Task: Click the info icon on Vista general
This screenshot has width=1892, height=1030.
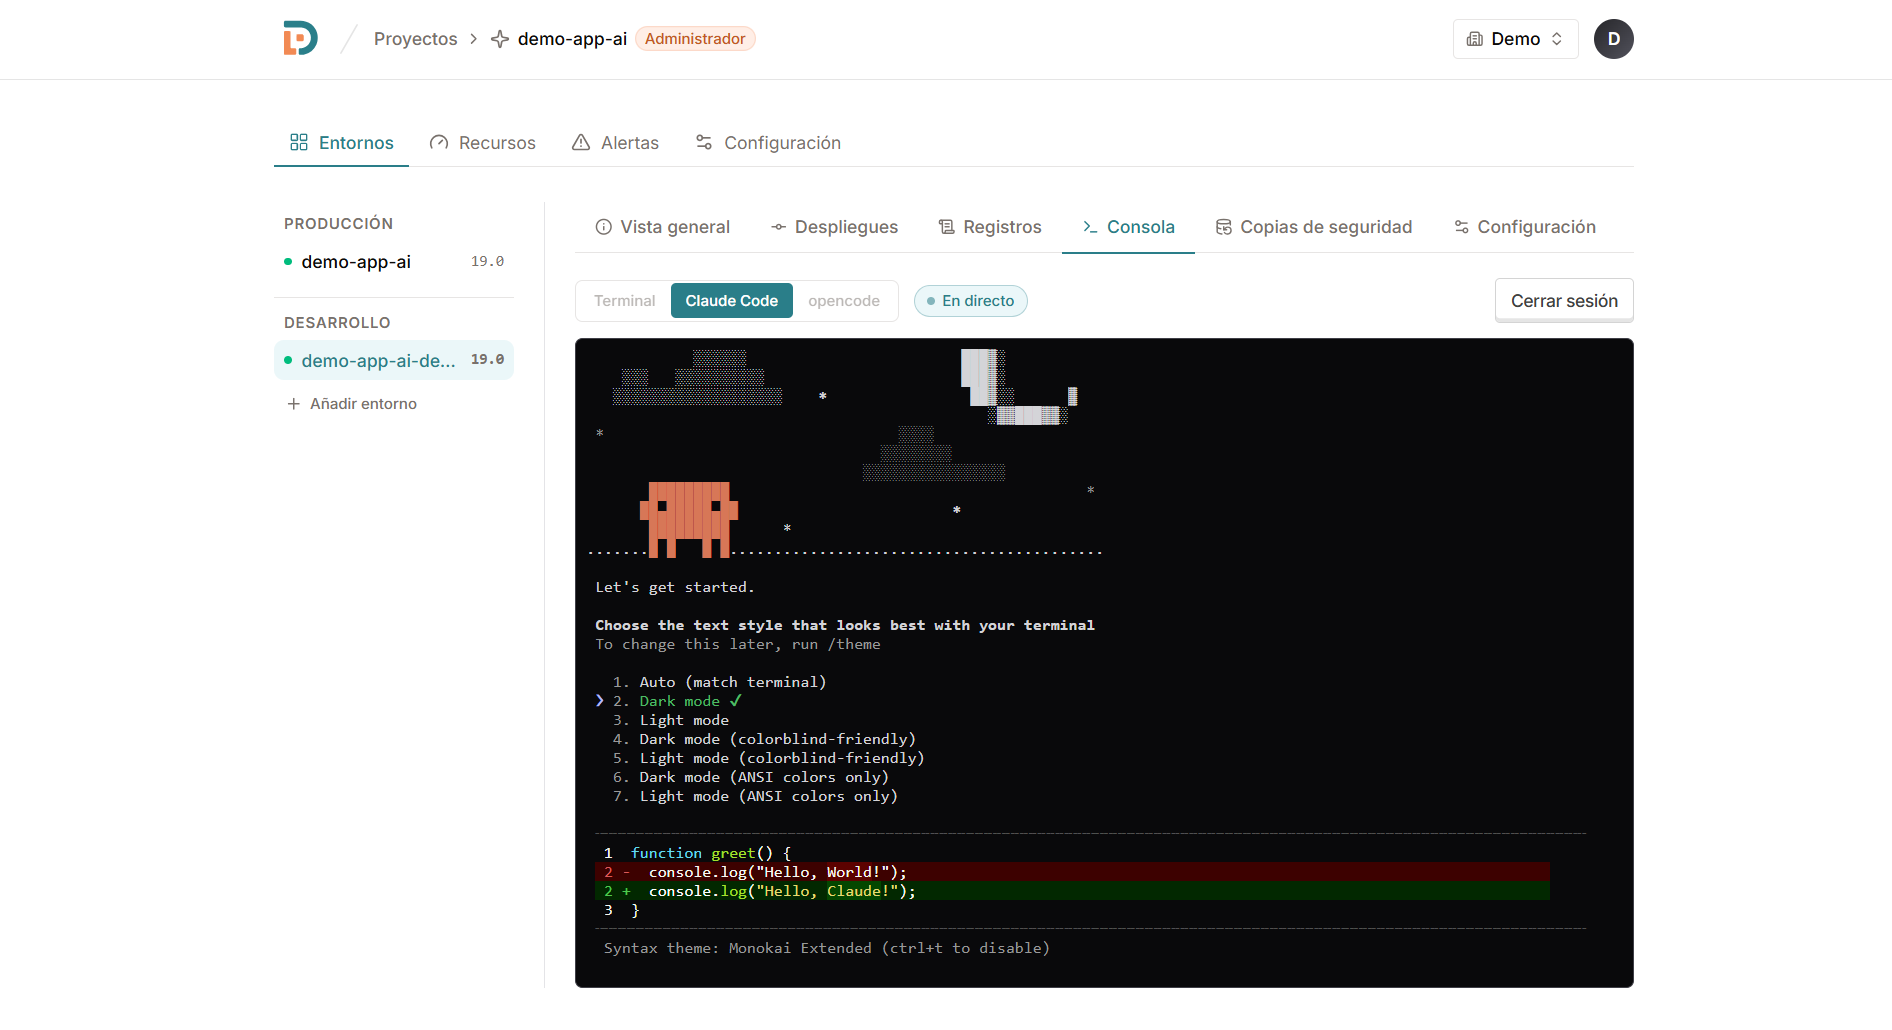Action: pos(604,227)
